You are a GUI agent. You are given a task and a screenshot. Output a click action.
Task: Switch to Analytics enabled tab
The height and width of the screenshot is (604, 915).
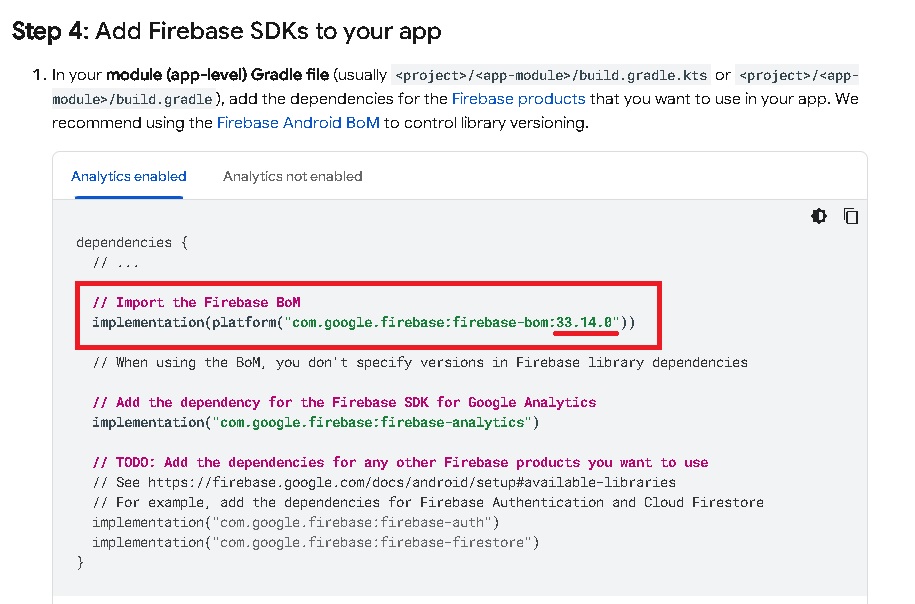pyautogui.click(x=128, y=176)
